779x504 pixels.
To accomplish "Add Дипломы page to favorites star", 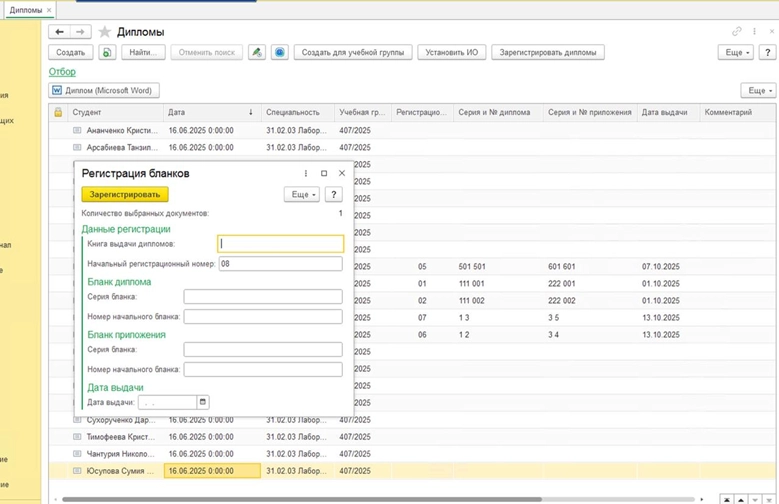I will pos(105,33).
